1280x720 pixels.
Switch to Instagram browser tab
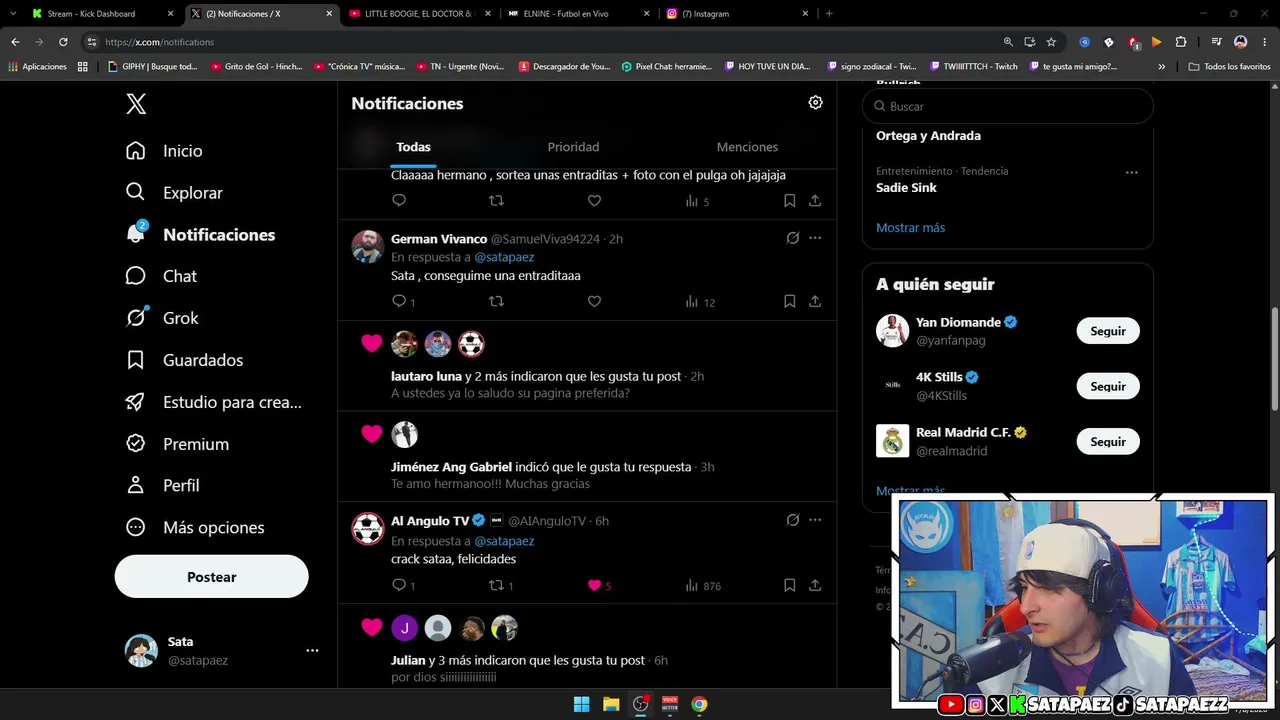point(737,14)
